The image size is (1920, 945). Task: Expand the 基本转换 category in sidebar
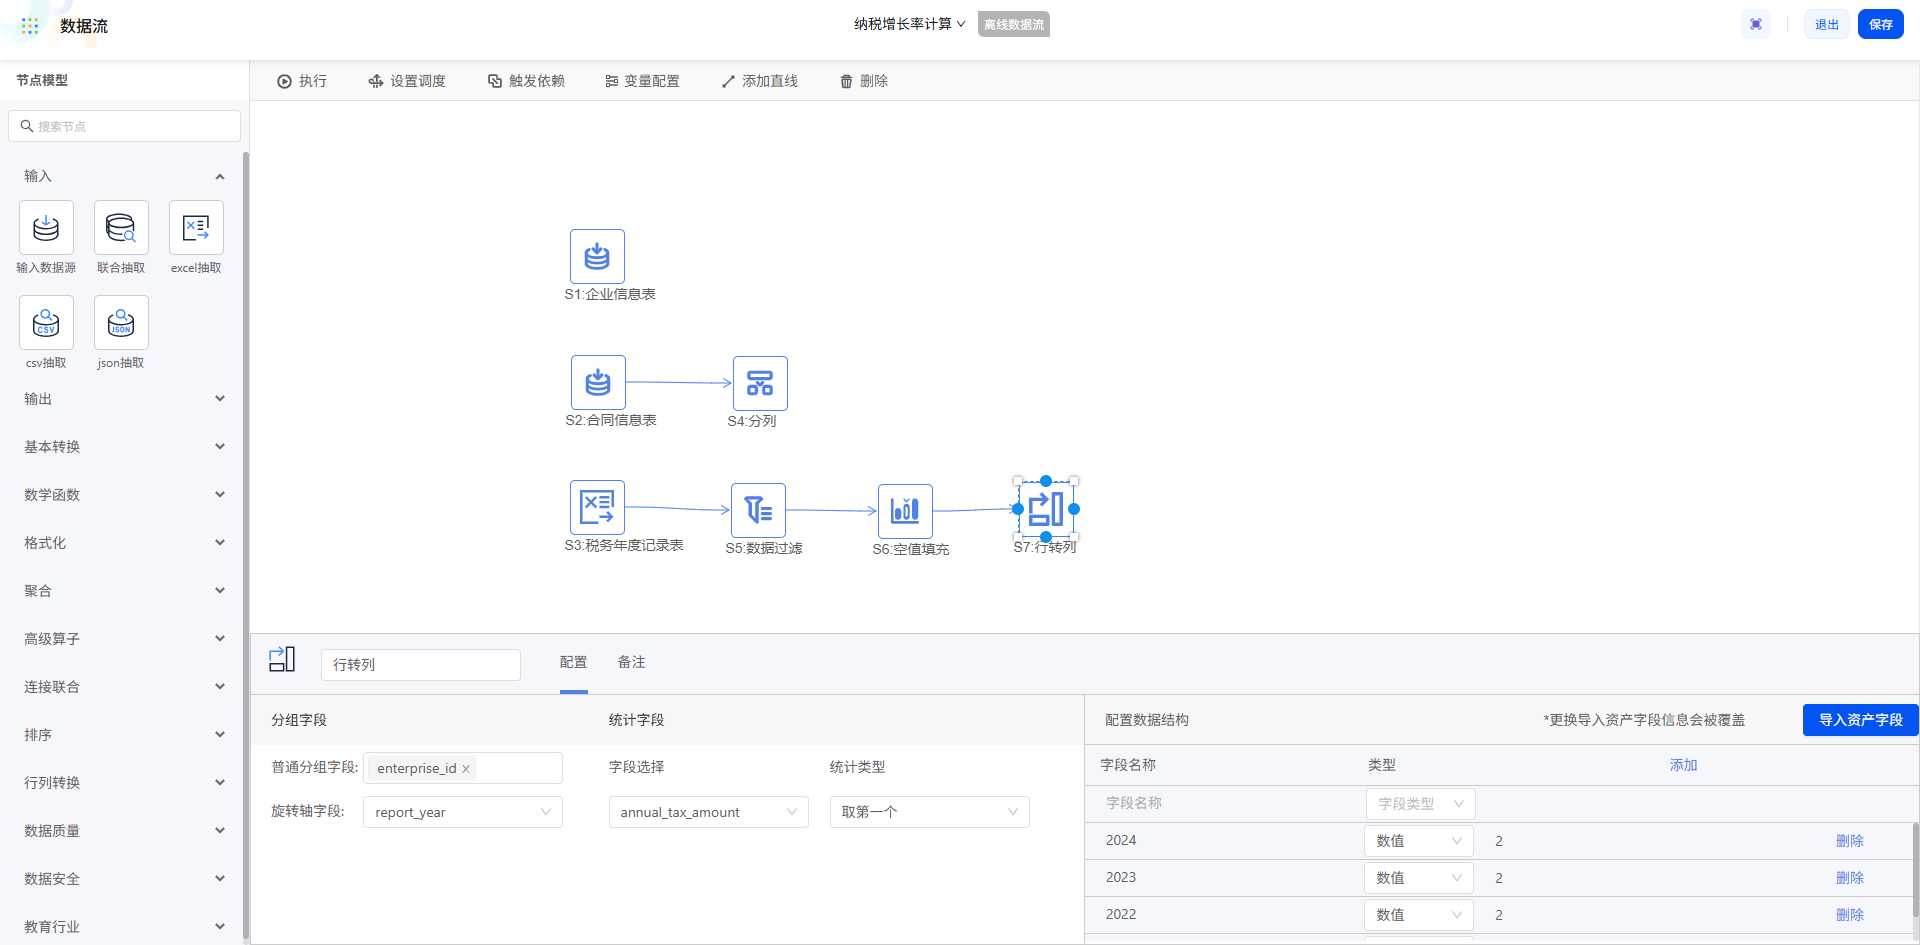pos(124,447)
